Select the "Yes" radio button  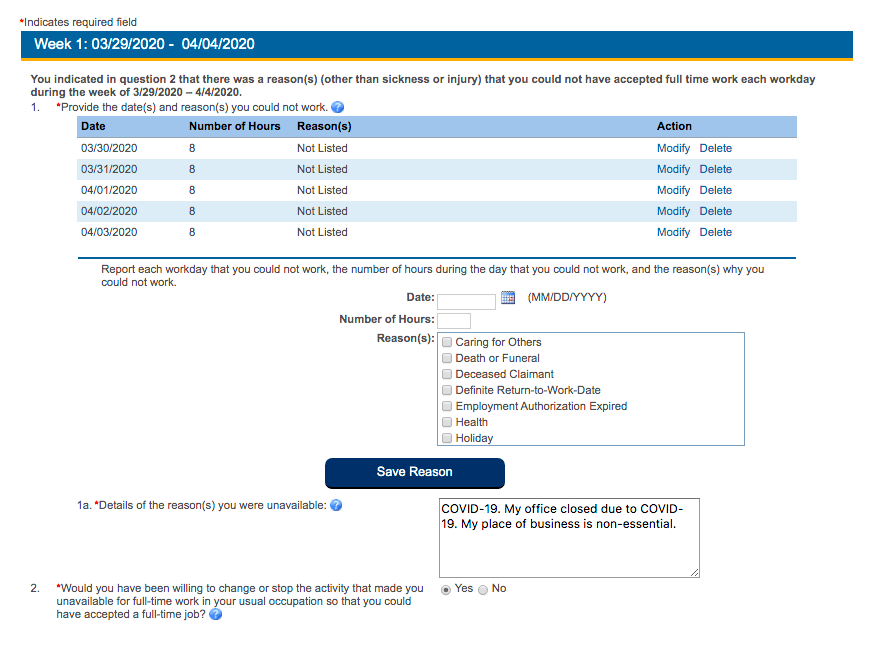click(444, 588)
